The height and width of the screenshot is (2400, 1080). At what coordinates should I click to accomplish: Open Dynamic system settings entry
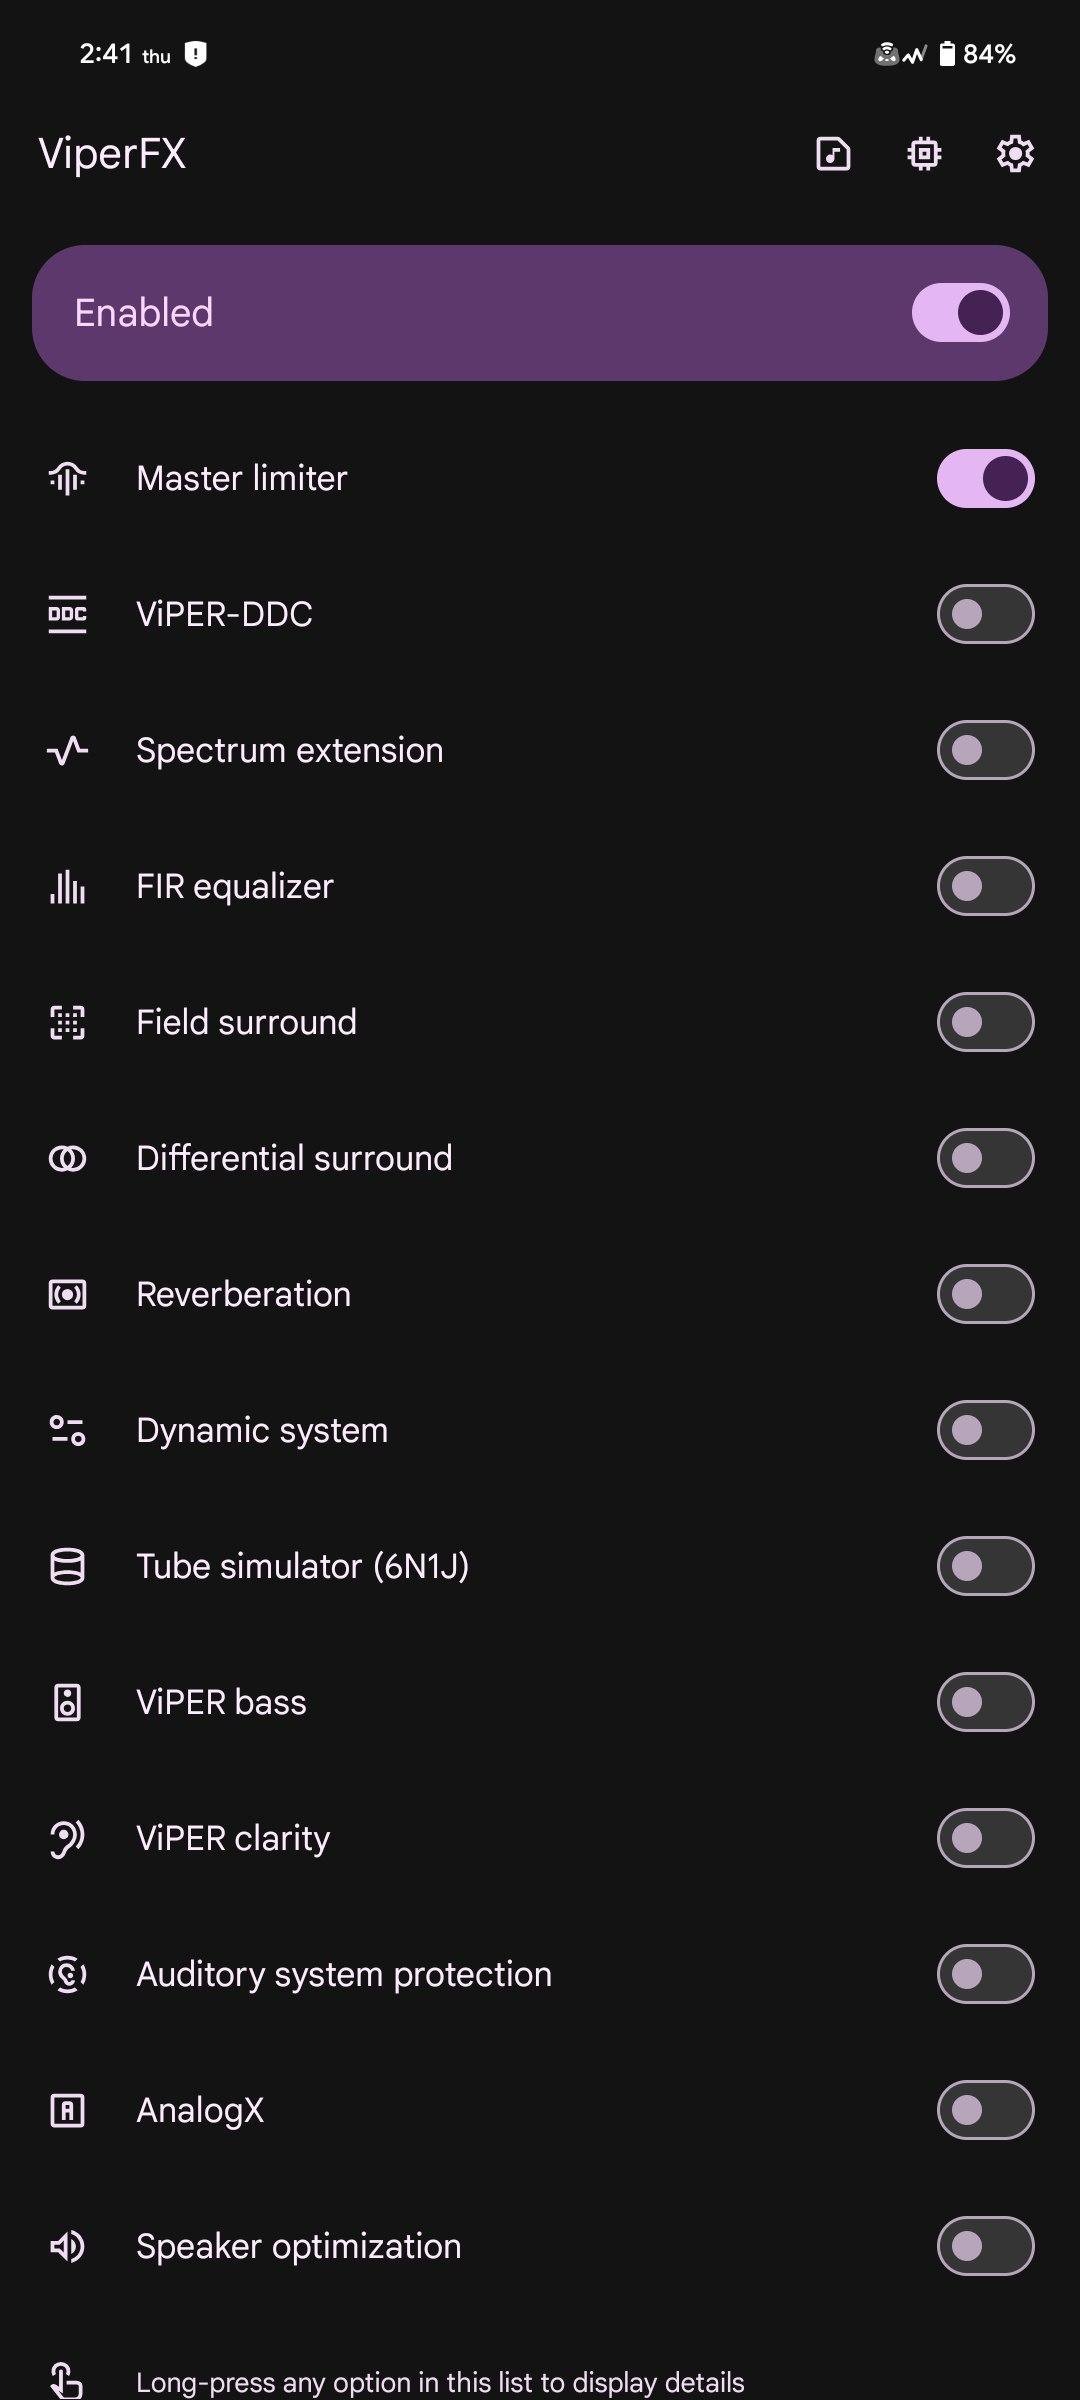(x=262, y=1430)
